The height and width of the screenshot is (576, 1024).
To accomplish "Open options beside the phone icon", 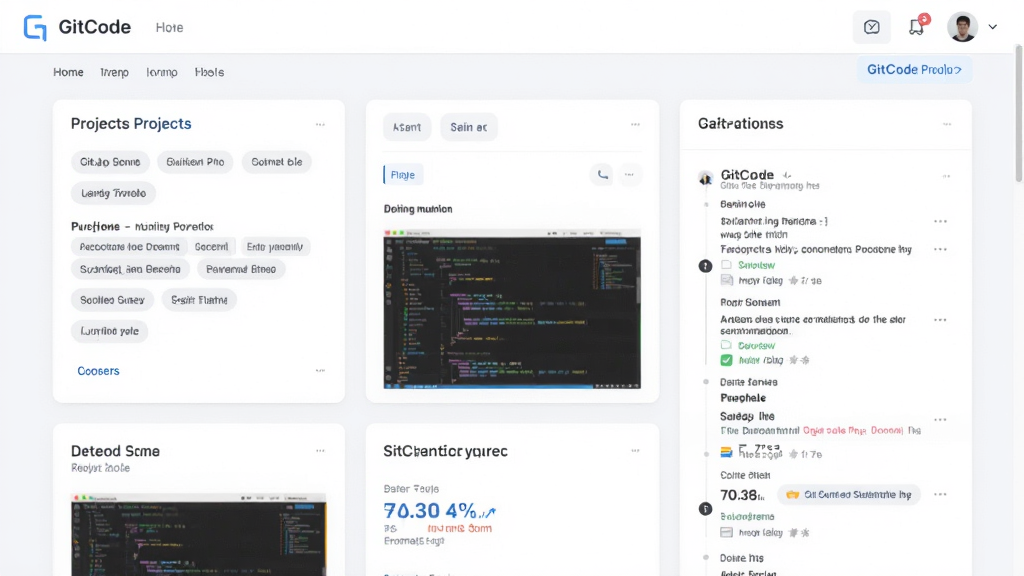I will pos(629,174).
